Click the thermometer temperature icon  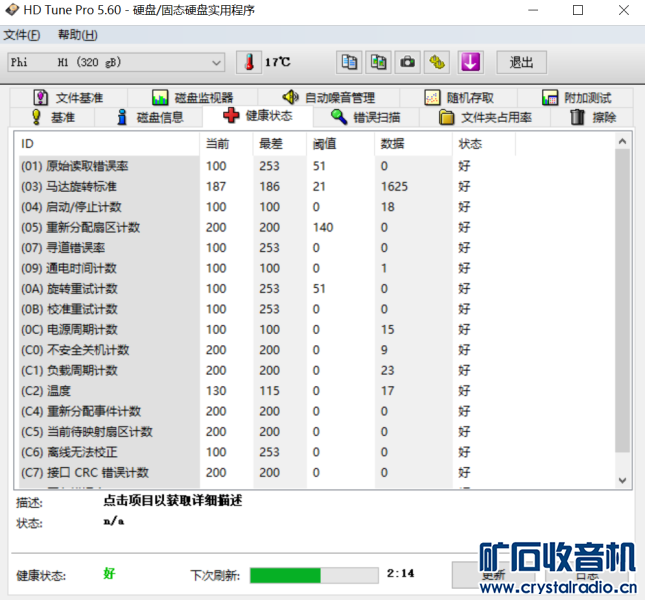click(x=249, y=63)
